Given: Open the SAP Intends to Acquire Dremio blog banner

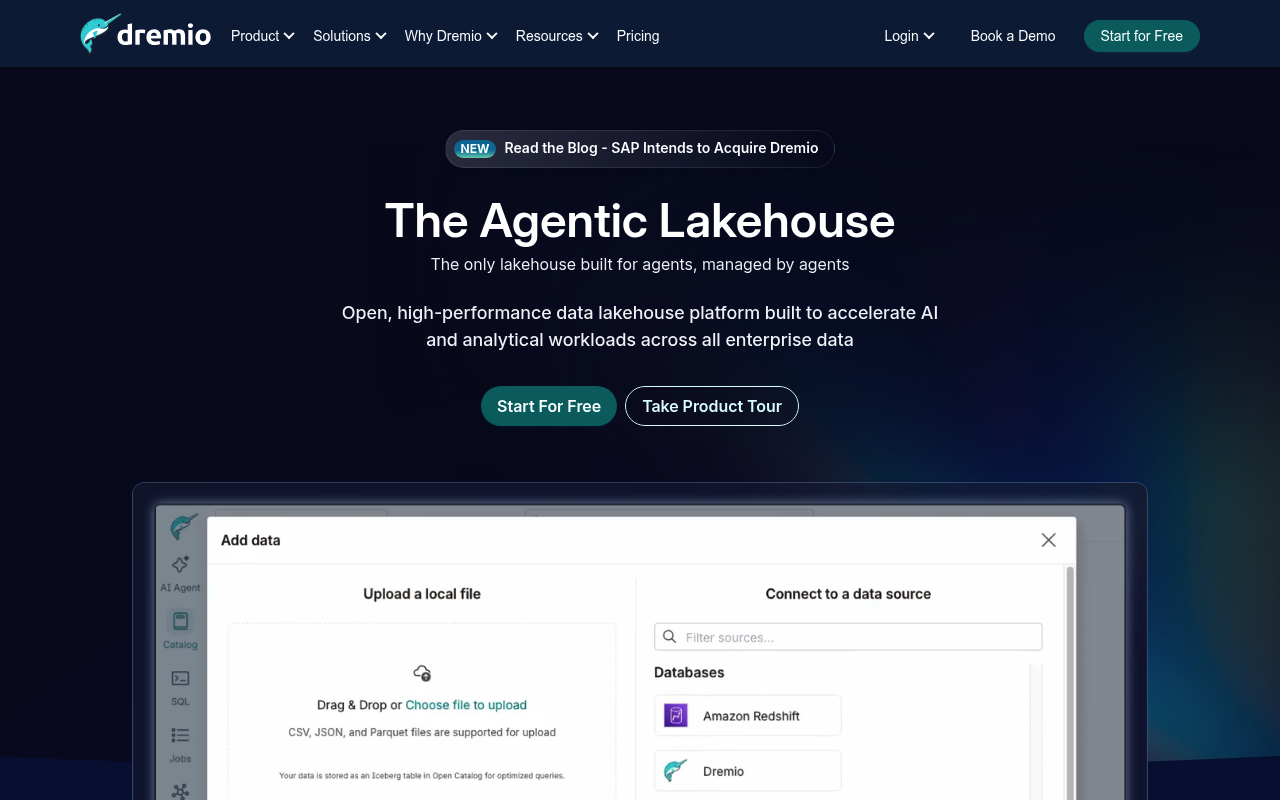Looking at the screenshot, I should coord(640,149).
